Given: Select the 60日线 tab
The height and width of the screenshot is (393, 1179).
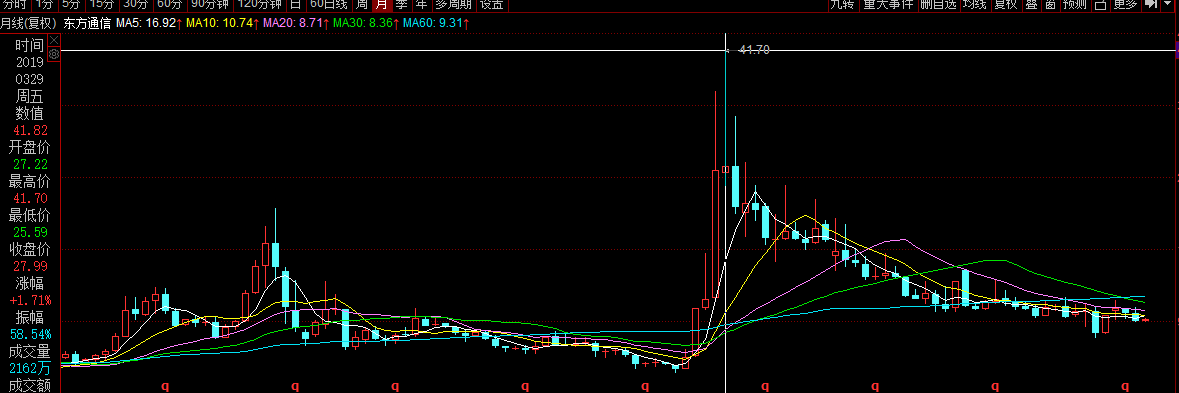Looking at the screenshot, I should click(x=329, y=5).
